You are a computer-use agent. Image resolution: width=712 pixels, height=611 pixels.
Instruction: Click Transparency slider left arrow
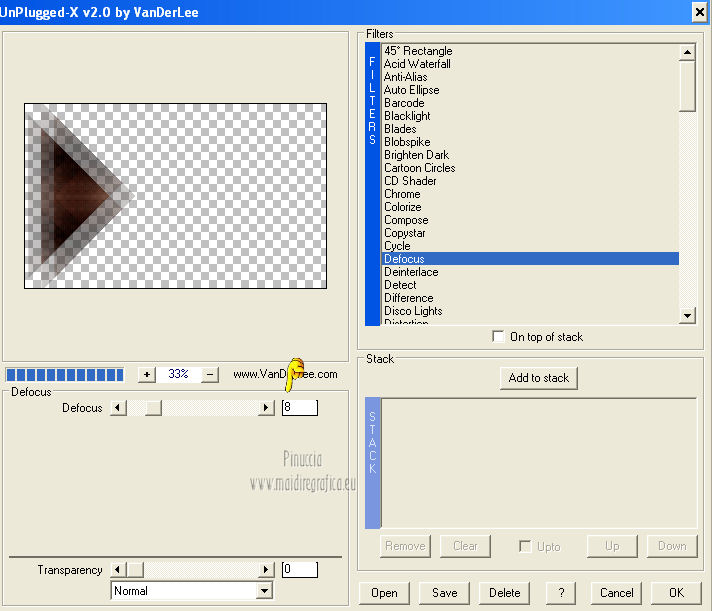click(118, 569)
